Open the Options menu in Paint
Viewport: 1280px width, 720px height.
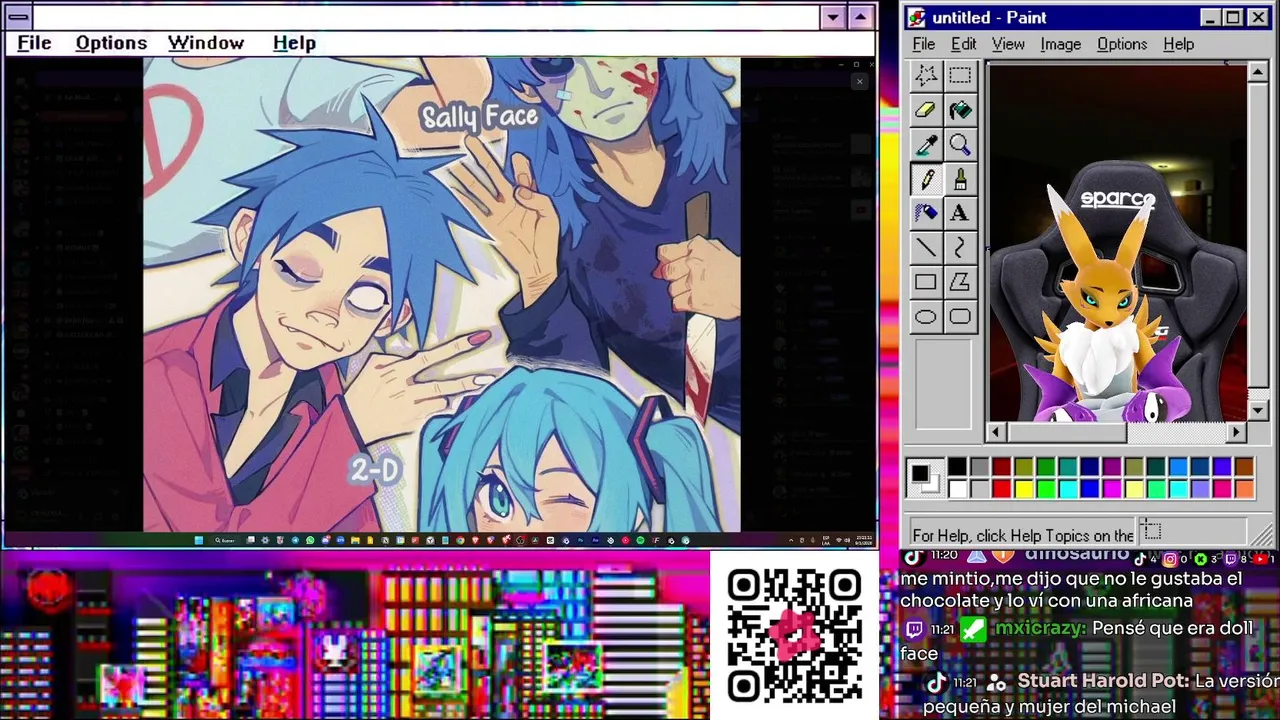[x=1122, y=44]
